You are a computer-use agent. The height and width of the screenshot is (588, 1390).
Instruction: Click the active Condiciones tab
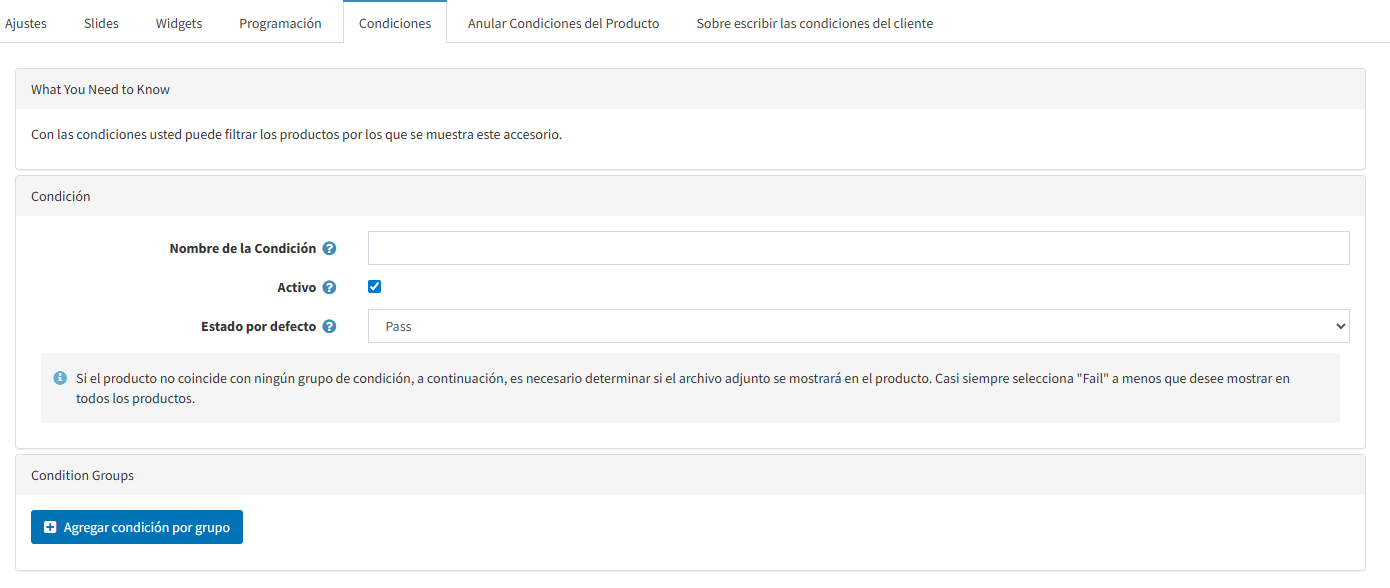[395, 23]
